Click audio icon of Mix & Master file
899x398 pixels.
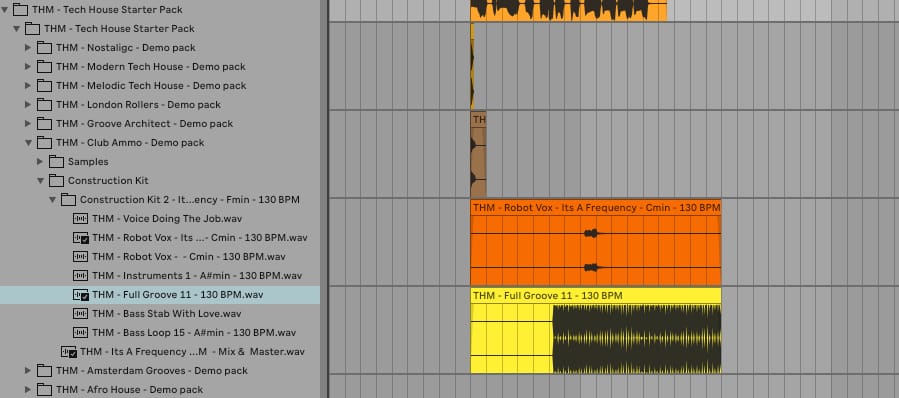(x=69, y=352)
